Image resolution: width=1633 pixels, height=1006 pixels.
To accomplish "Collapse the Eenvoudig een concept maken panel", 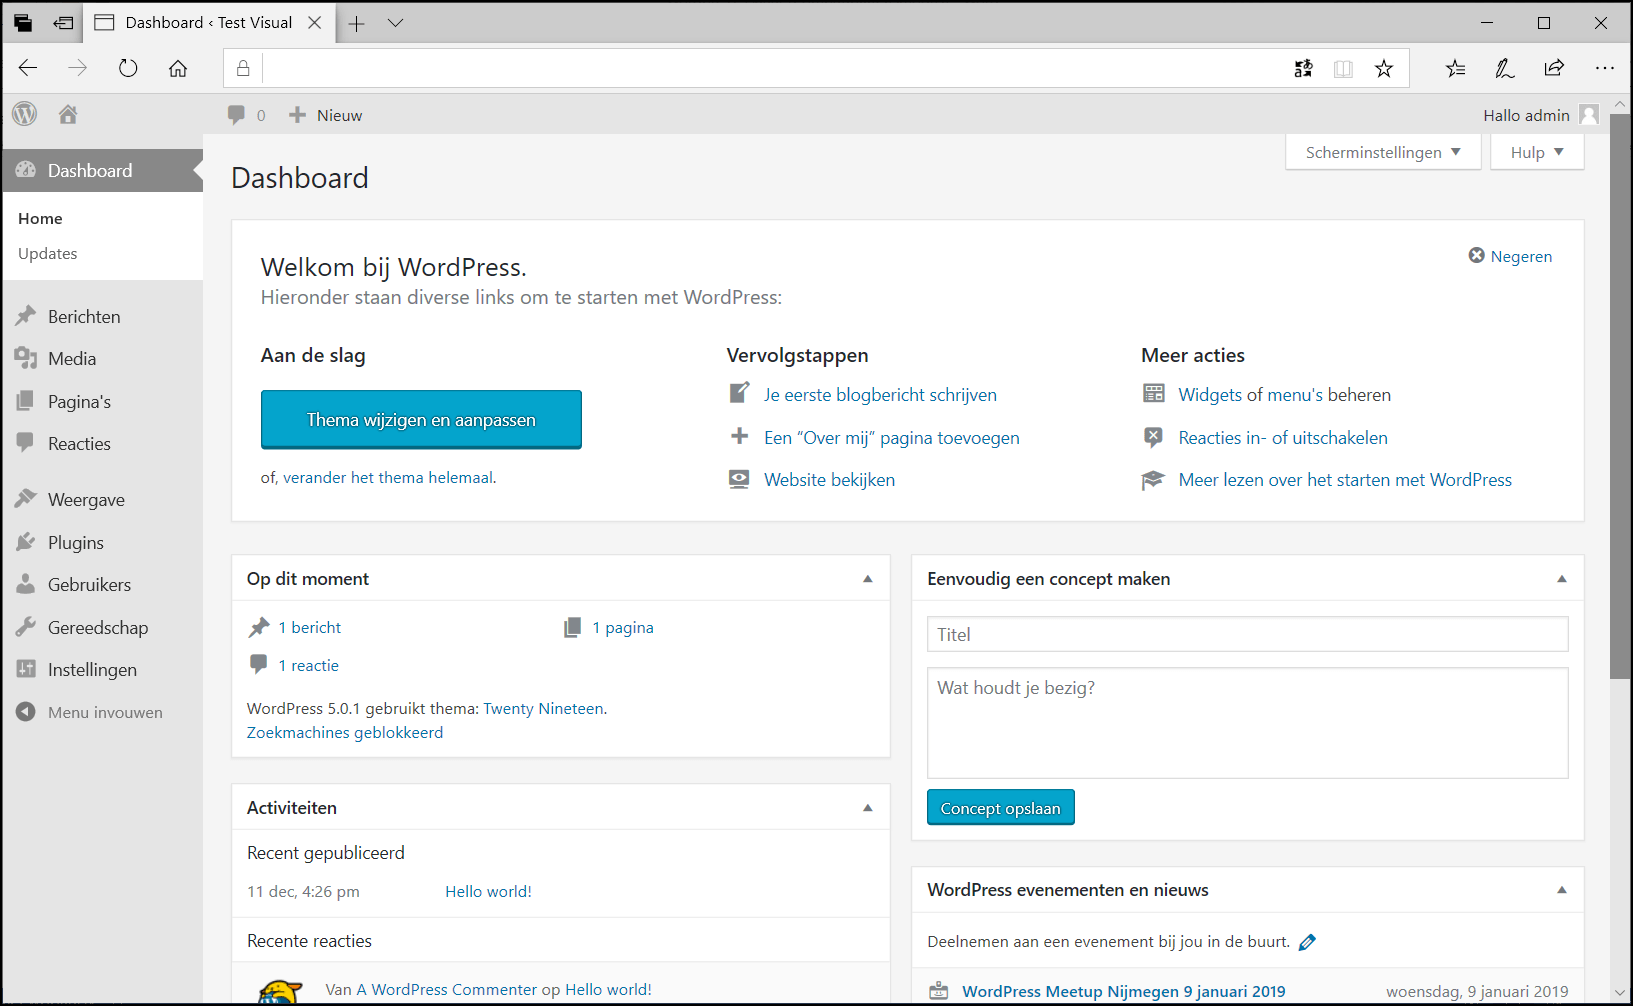I will click(1562, 579).
